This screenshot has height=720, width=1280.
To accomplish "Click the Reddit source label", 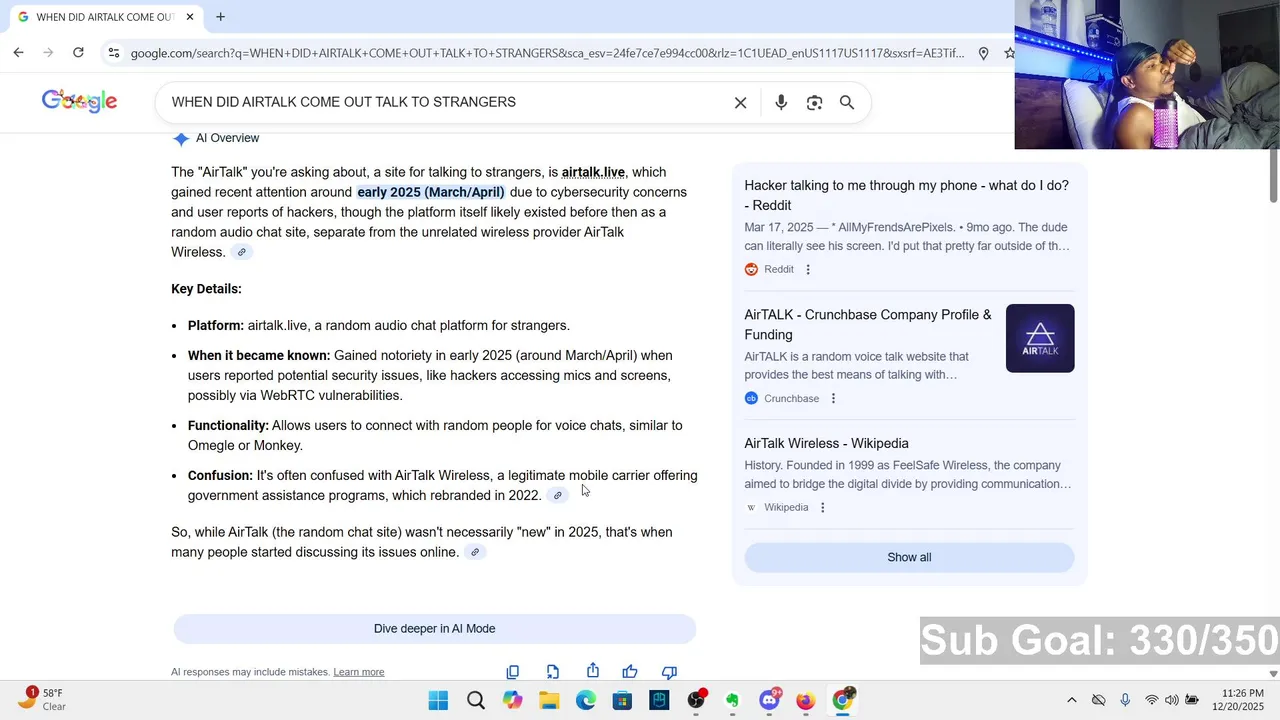I will [779, 269].
